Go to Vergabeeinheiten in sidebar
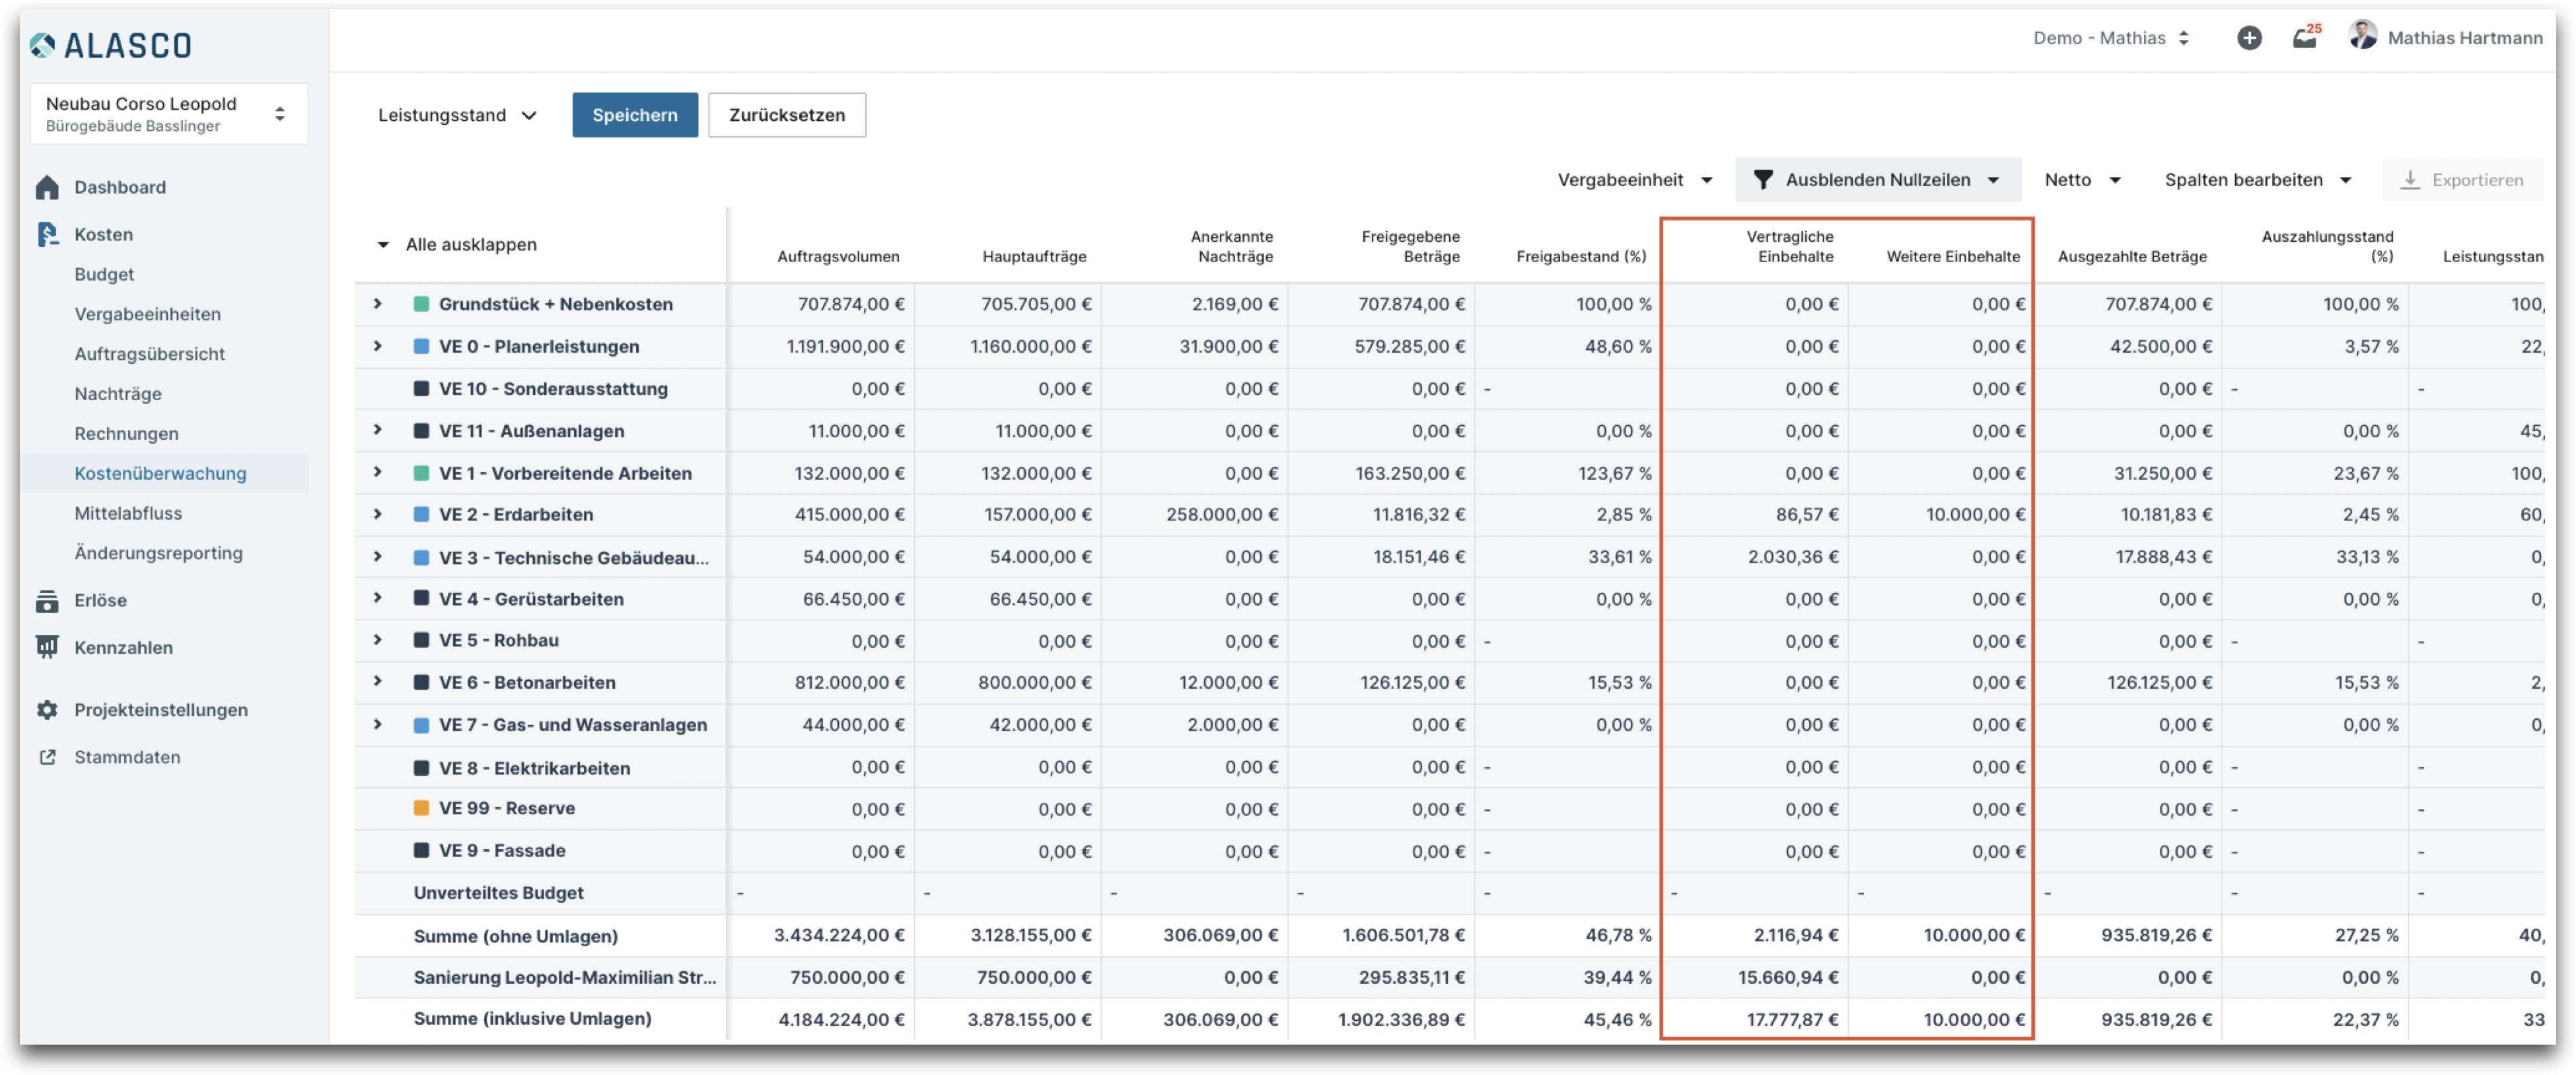2576x1075 pixels. [148, 314]
